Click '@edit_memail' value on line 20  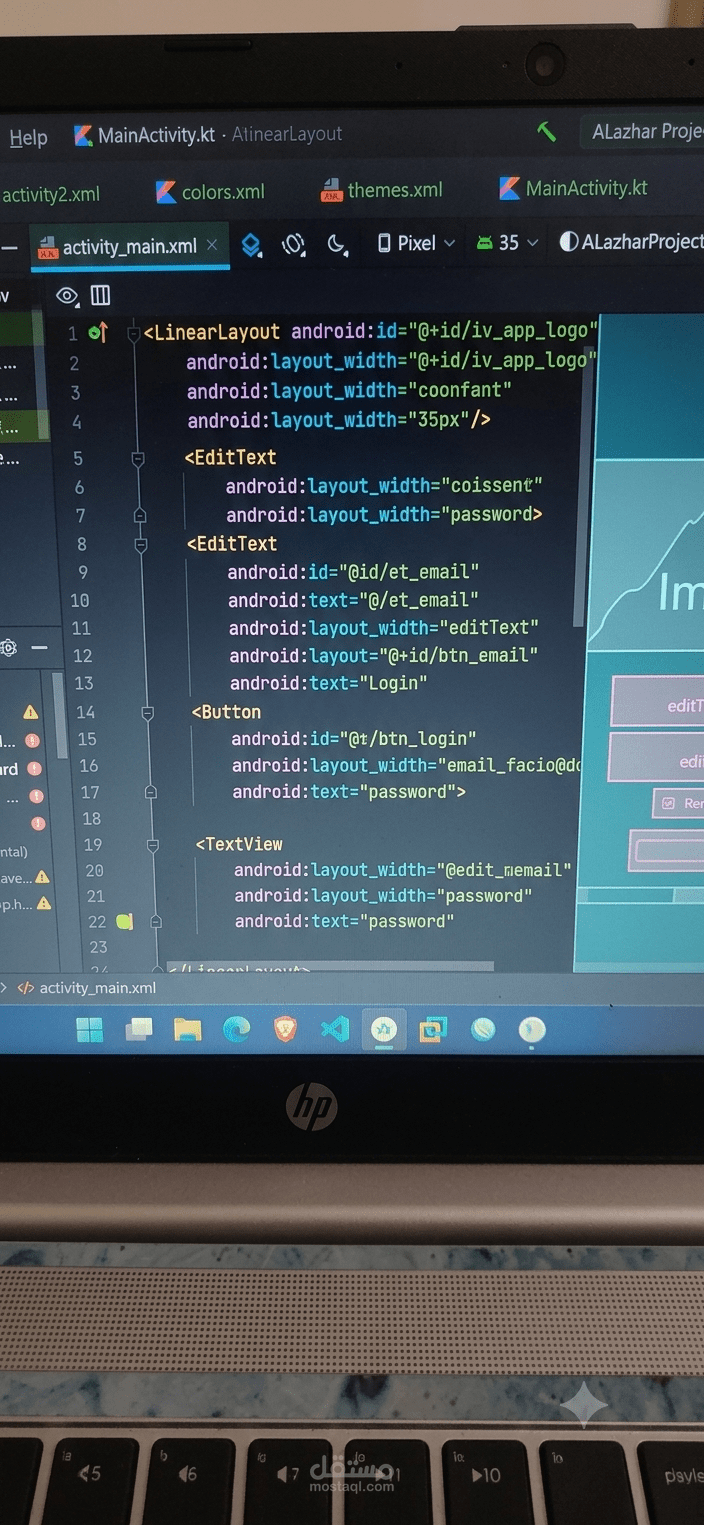pyautogui.click(x=508, y=870)
